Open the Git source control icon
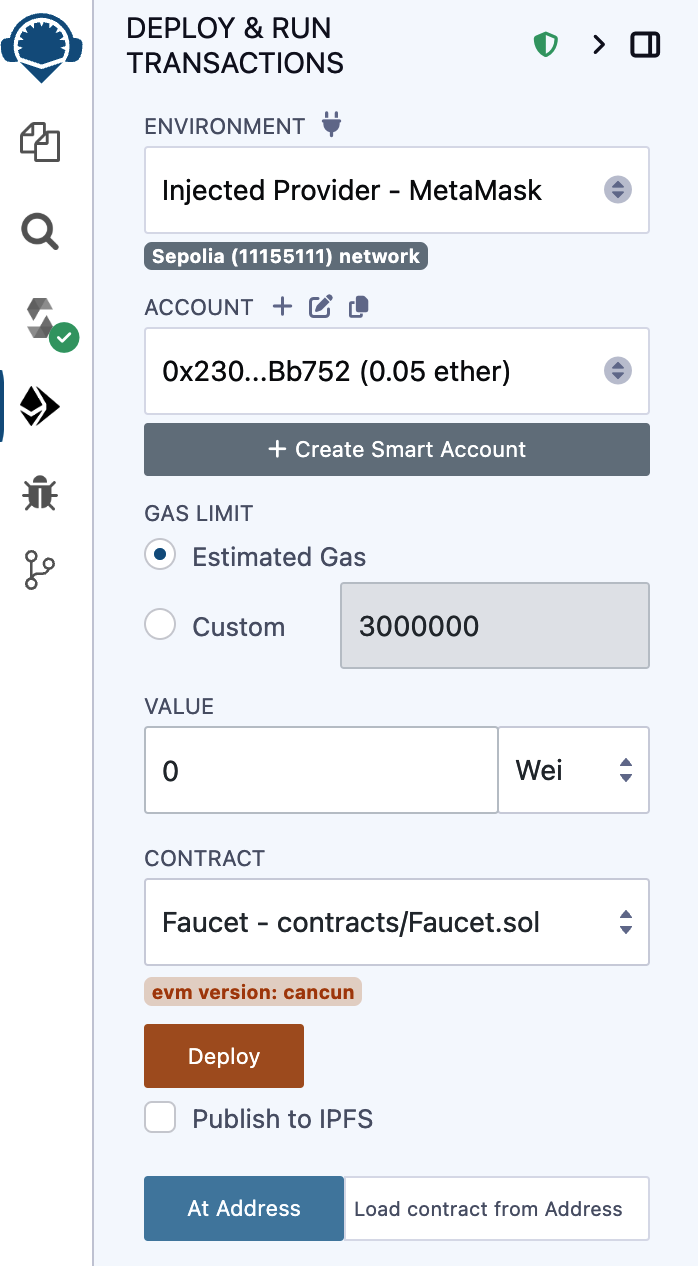This screenshot has height=1266, width=698. pyautogui.click(x=41, y=571)
